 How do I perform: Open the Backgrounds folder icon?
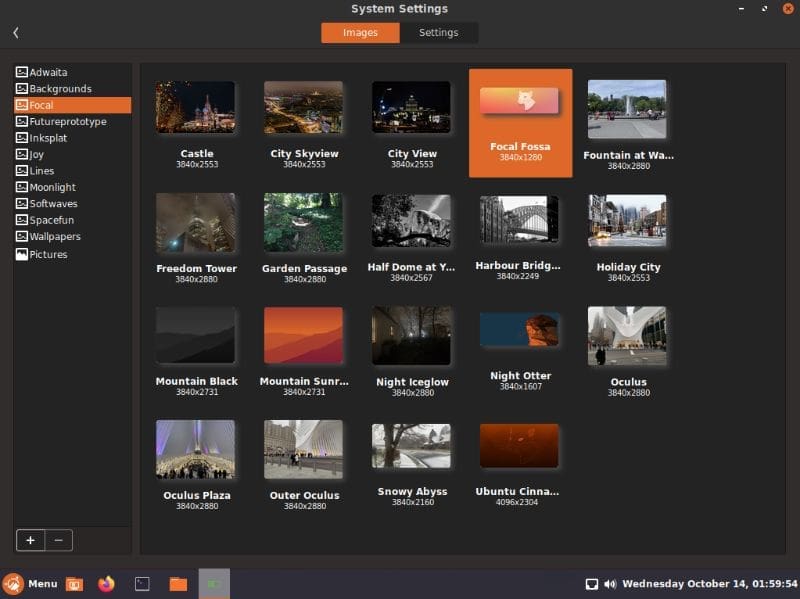(21, 88)
